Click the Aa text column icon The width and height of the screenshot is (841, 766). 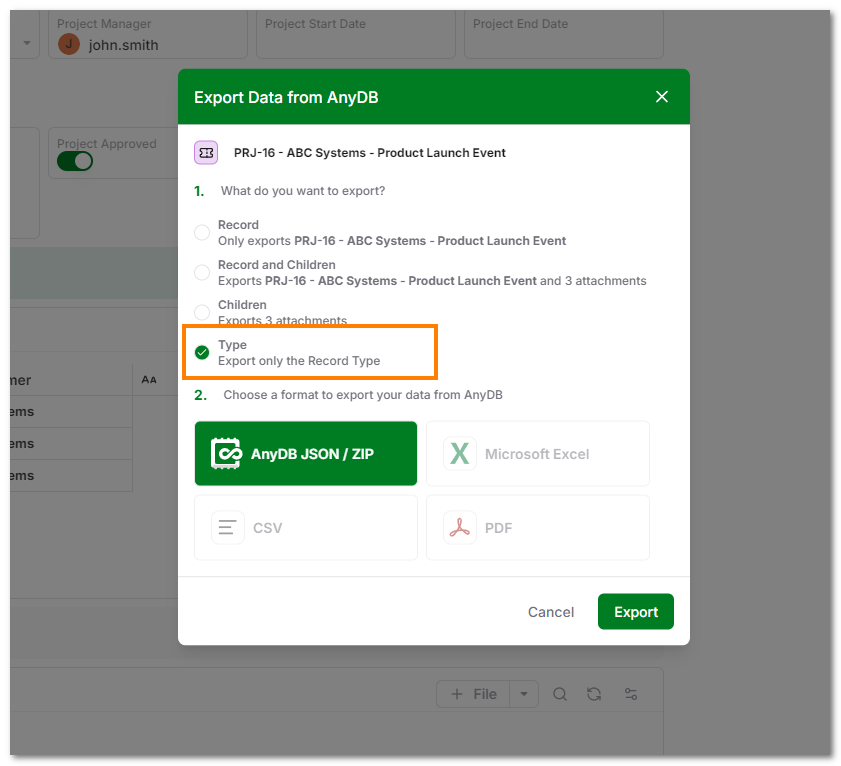(149, 380)
